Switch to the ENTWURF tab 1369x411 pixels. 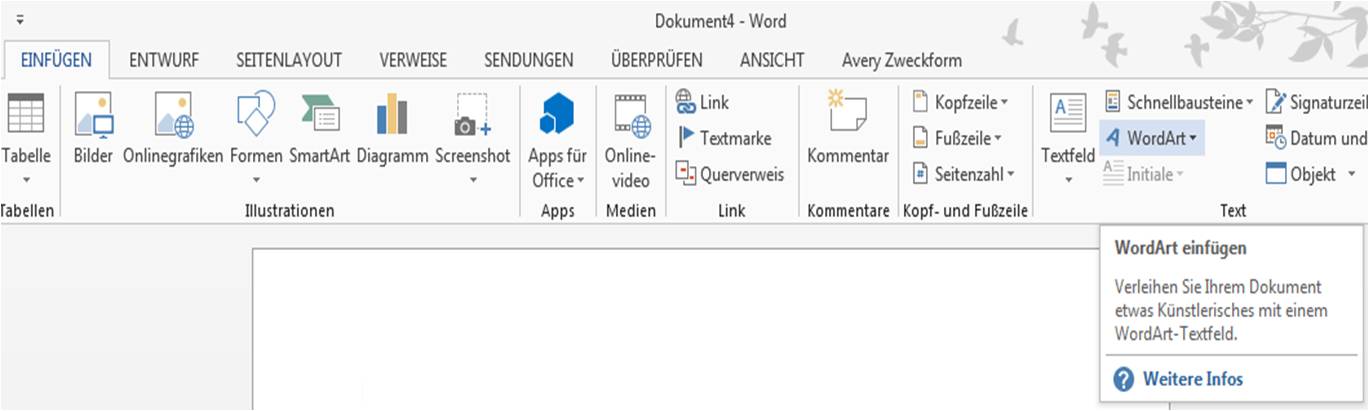coord(162,61)
